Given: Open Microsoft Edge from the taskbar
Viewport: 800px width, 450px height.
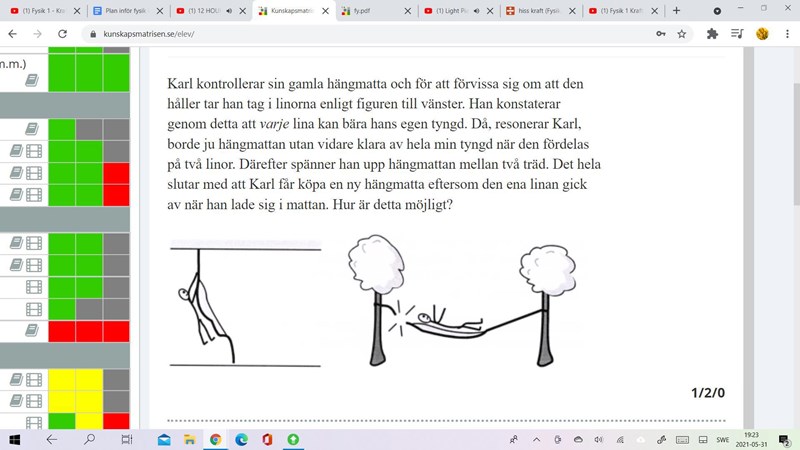Looking at the screenshot, I should point(241,439).
